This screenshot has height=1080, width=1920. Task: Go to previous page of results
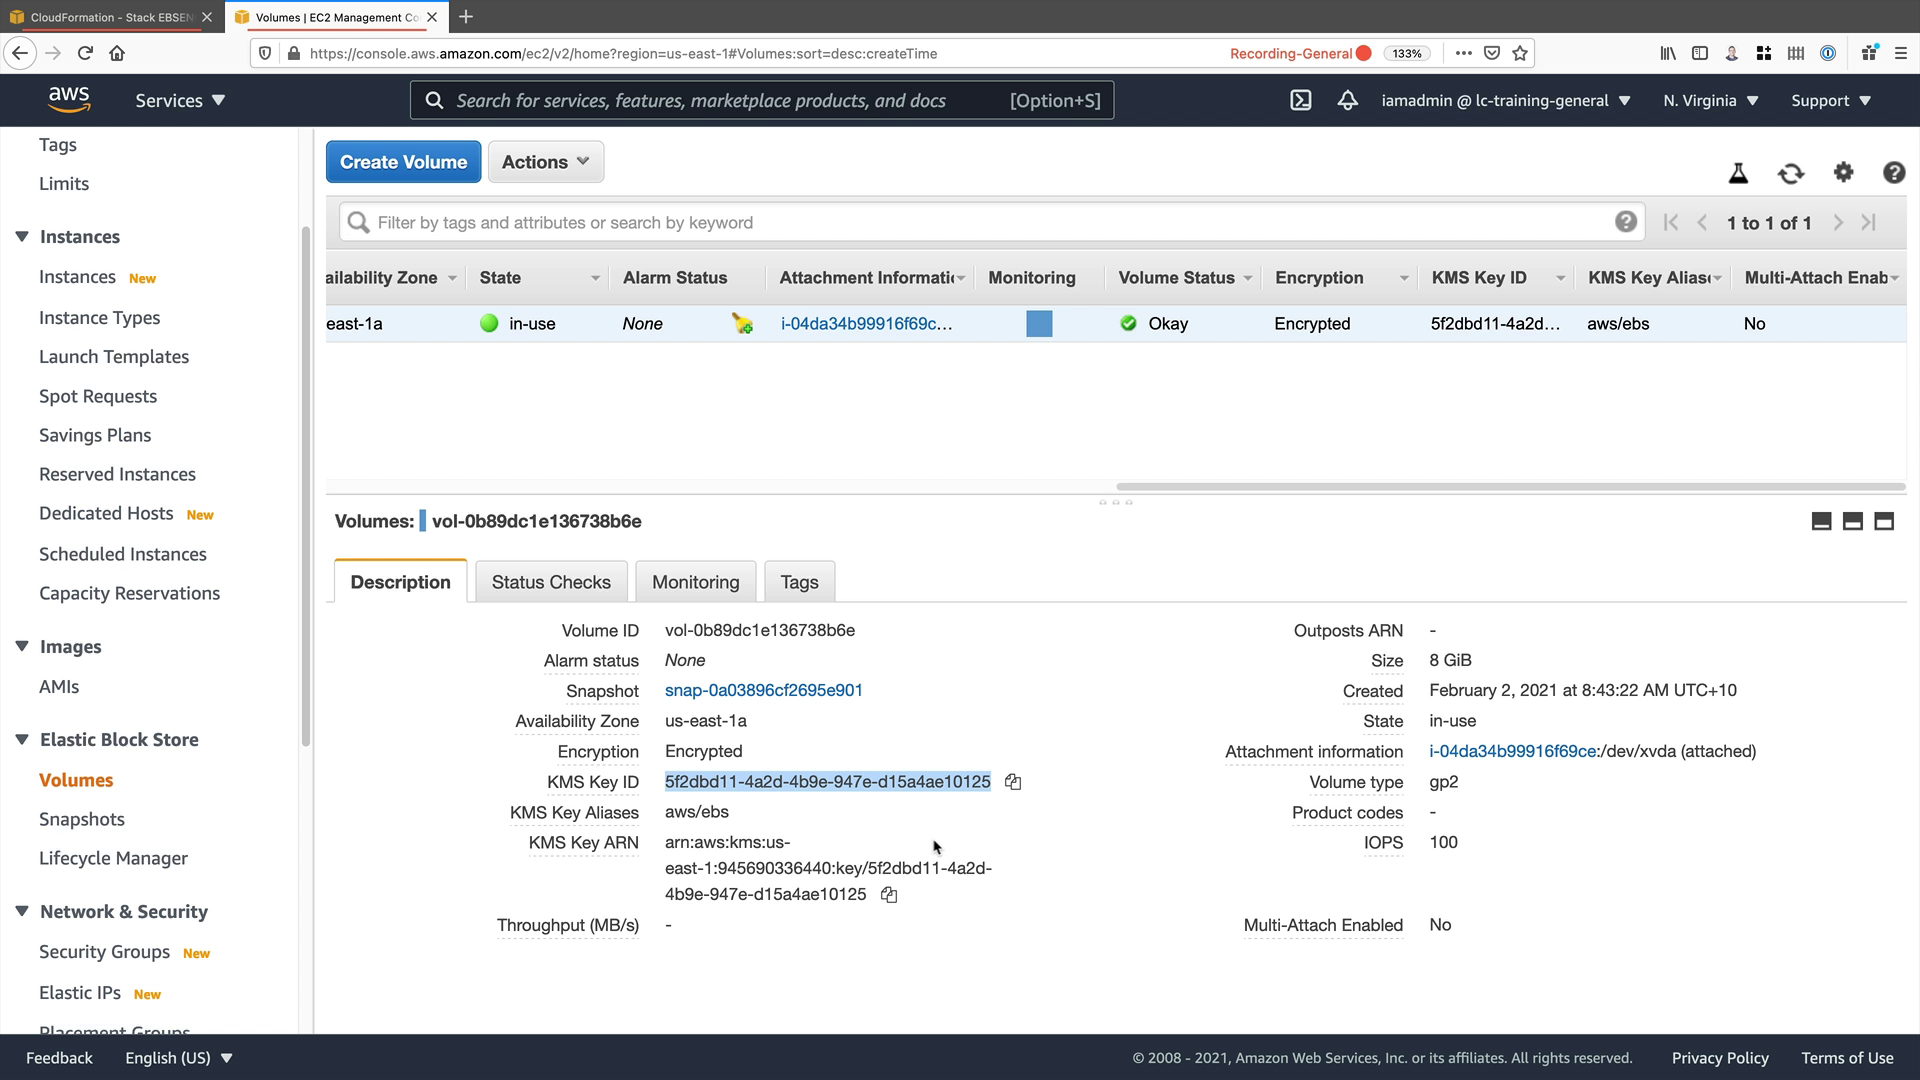click(1702, 223)
